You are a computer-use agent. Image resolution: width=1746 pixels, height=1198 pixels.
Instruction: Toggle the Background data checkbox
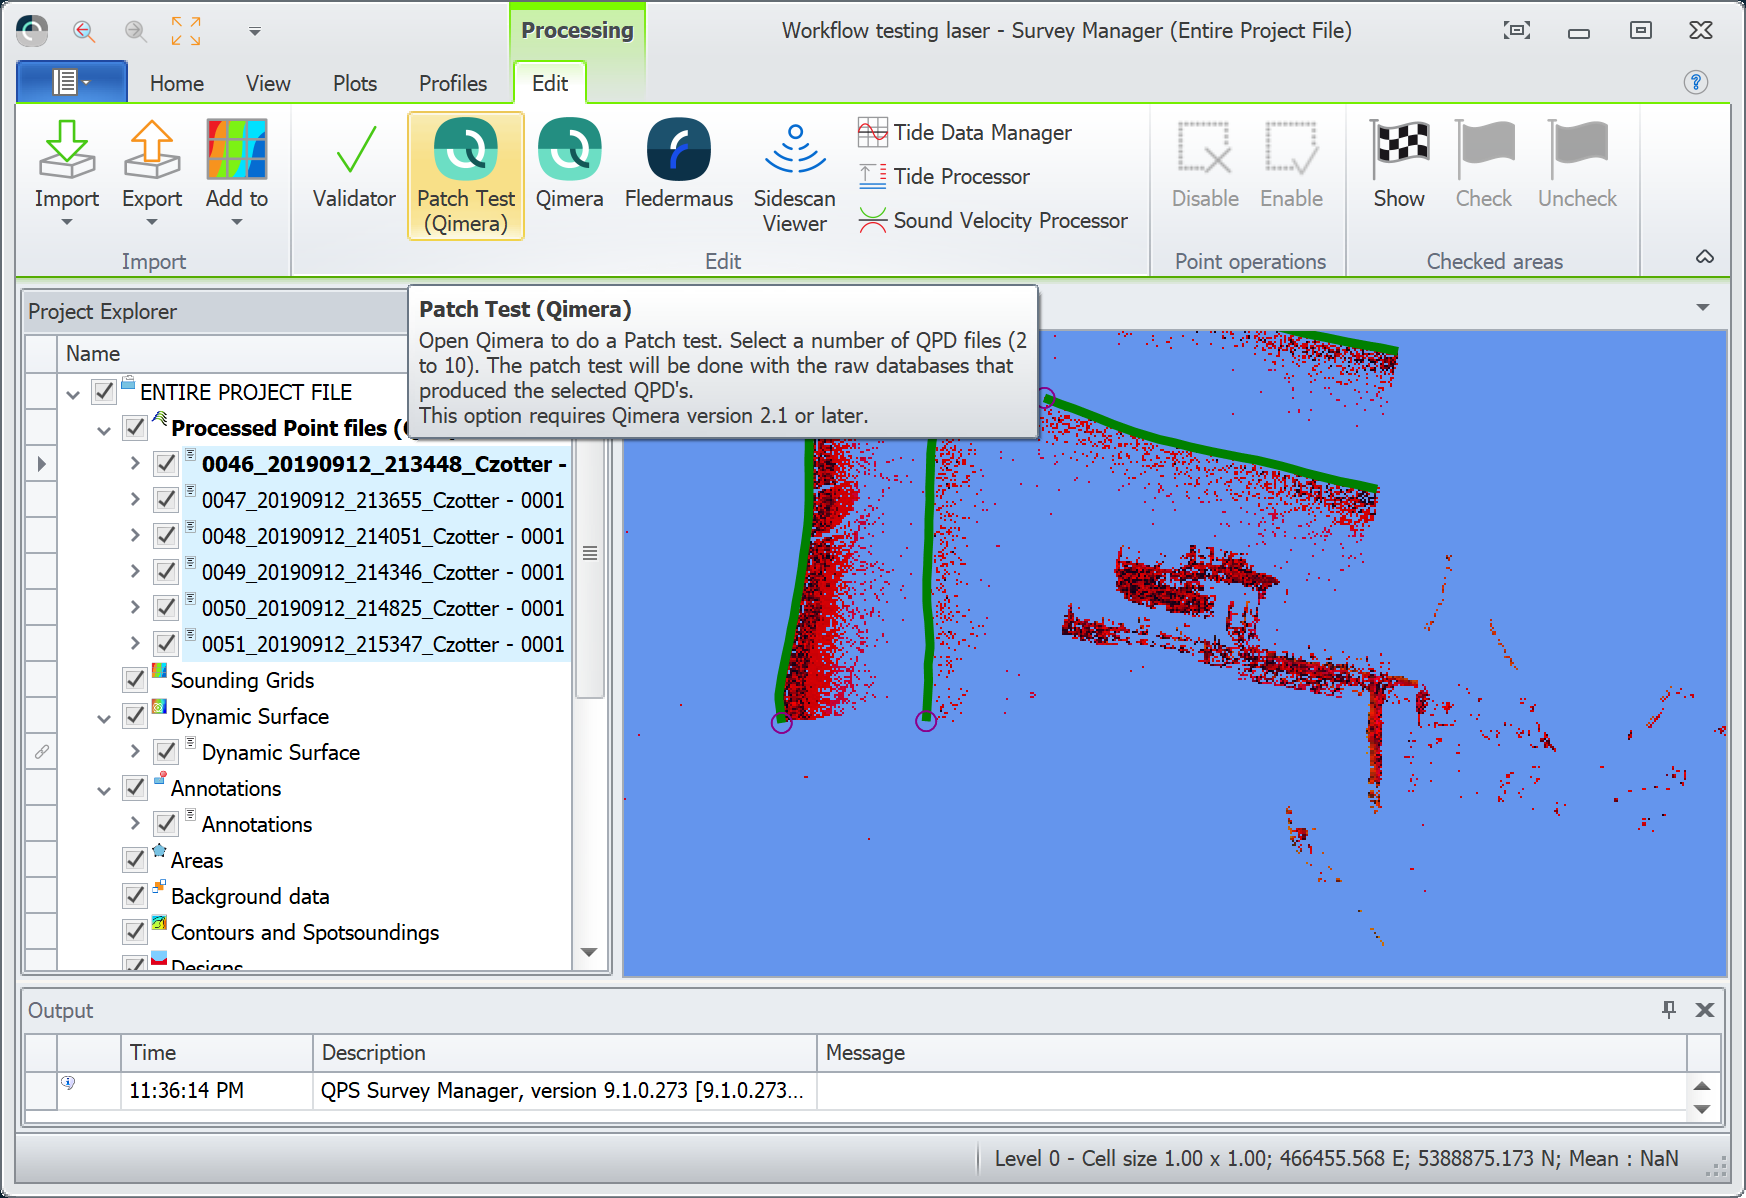(x=135, y=896)
